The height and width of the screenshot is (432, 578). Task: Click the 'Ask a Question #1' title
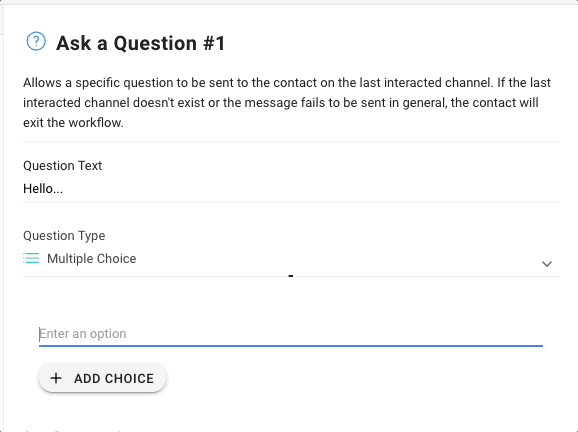click(x=140, y=43)
